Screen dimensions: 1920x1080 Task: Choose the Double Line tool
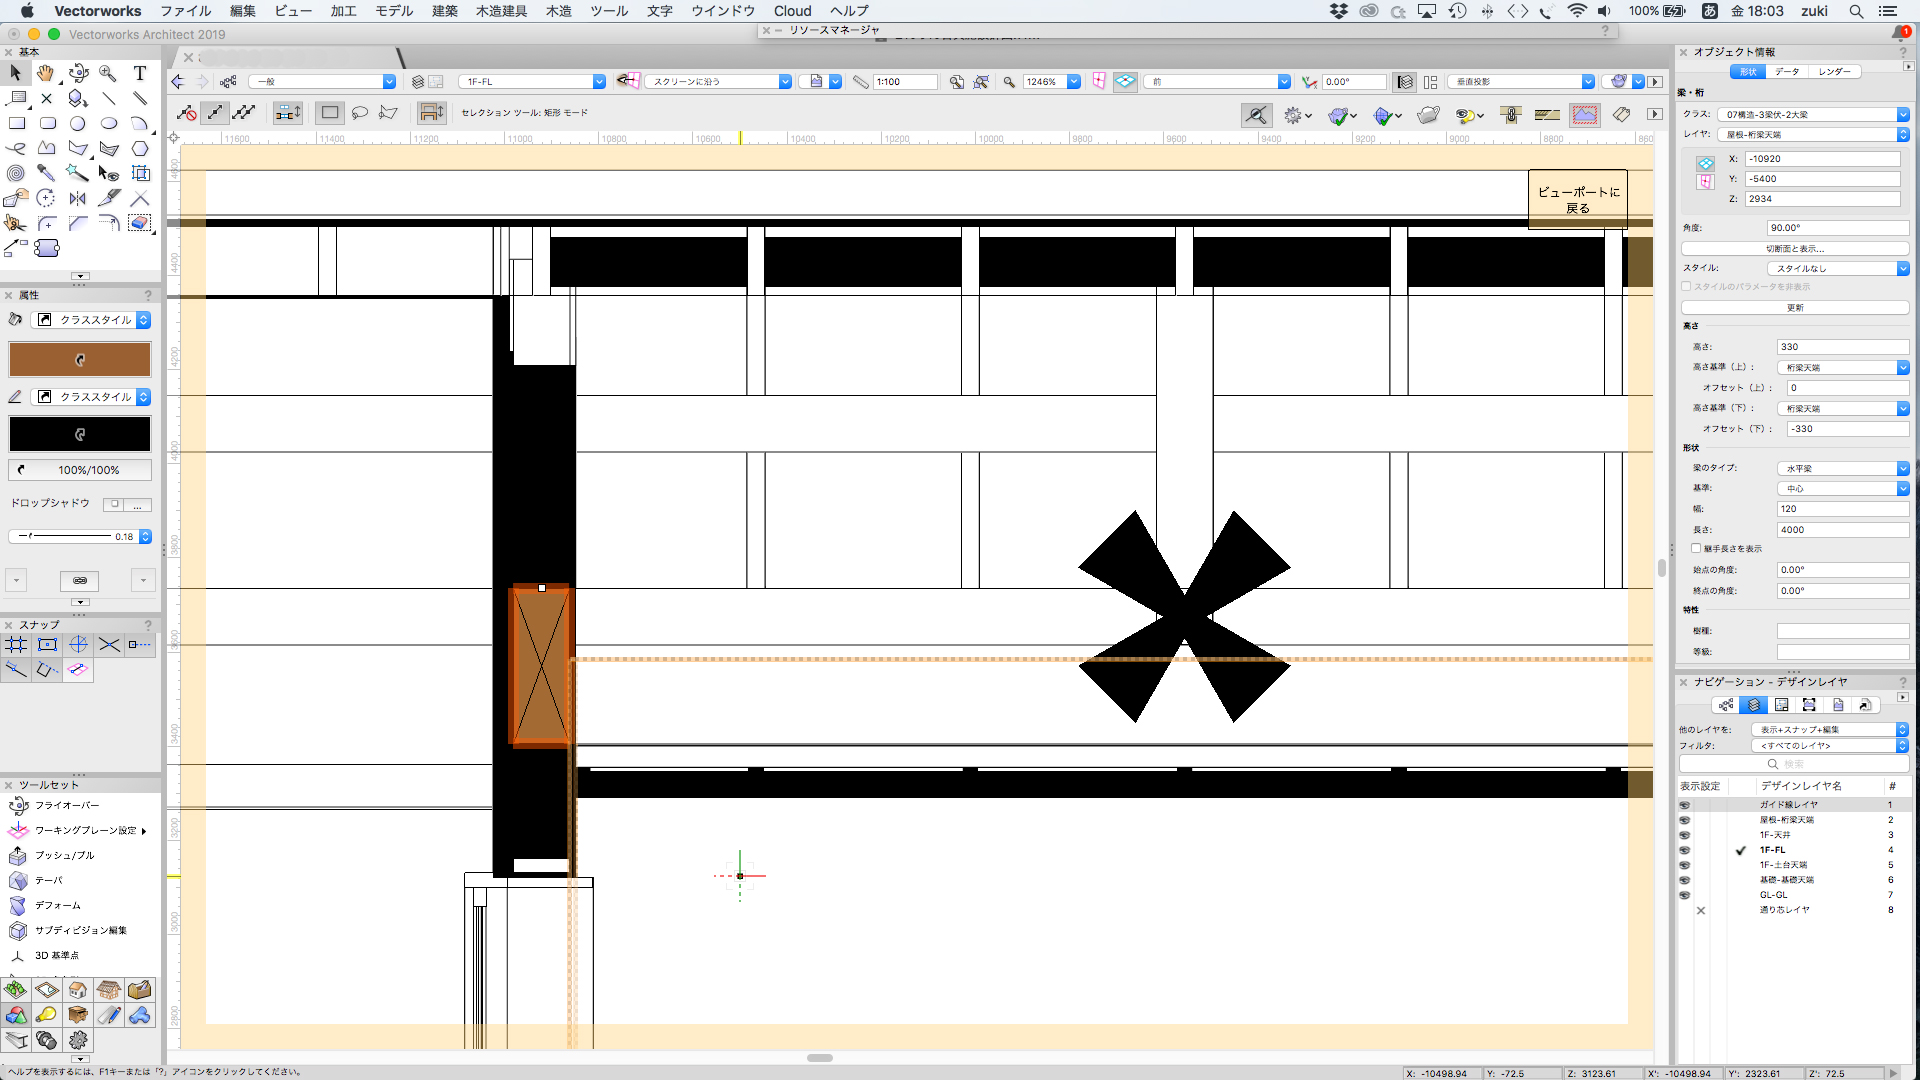(140, 98)
